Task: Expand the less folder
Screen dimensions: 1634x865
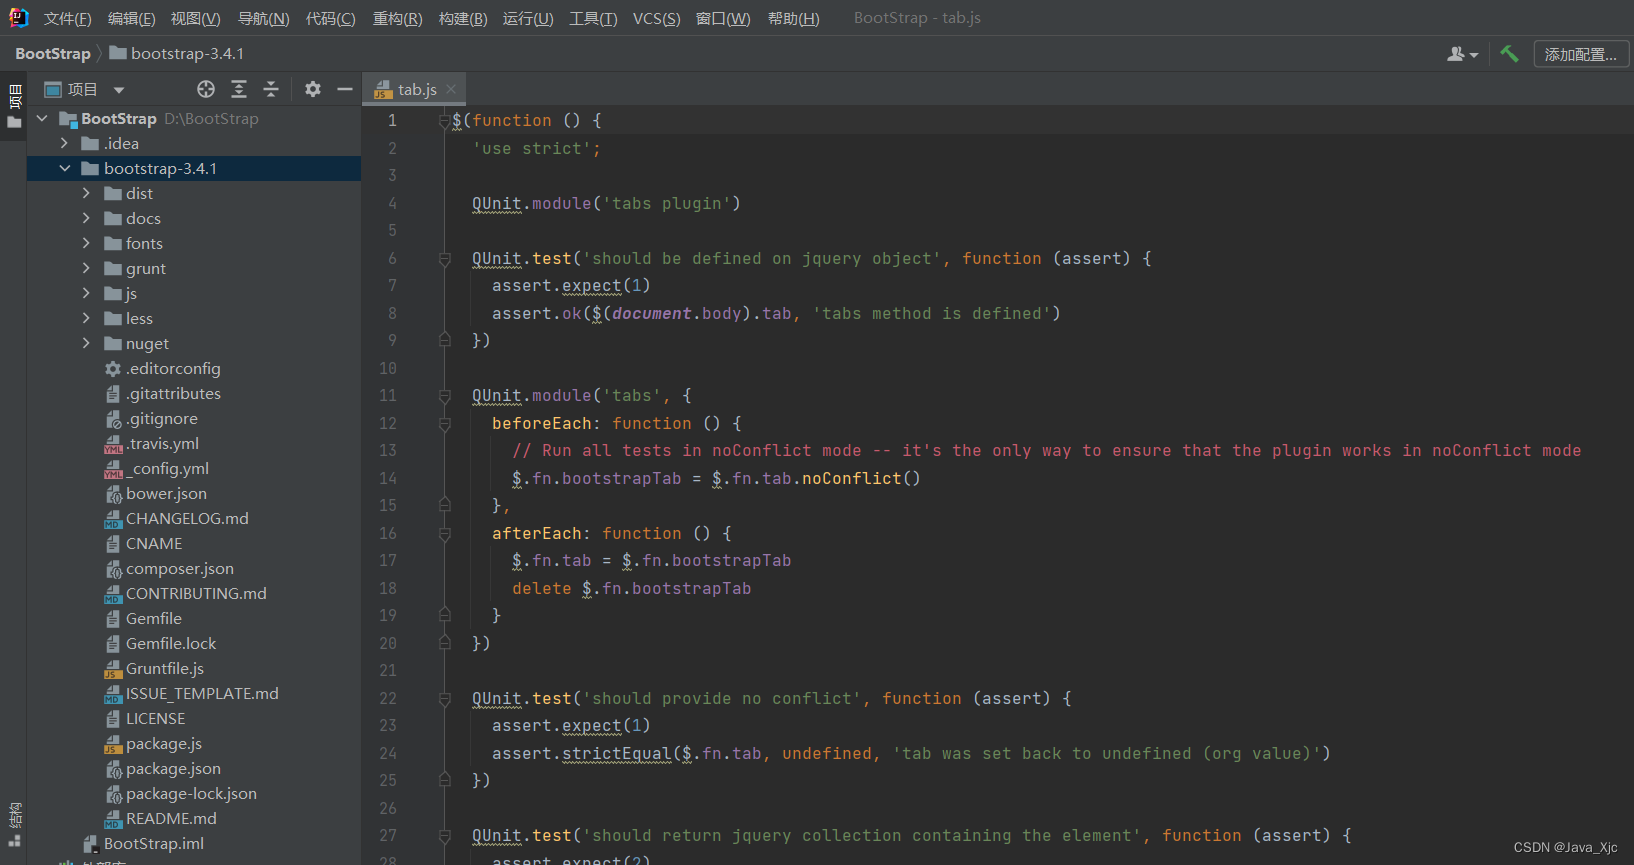Action: 86,318
